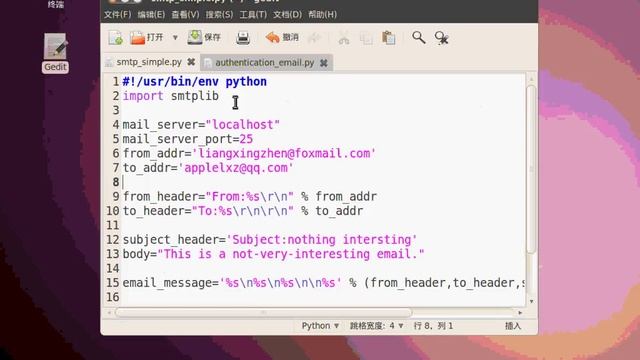Screen dimensions: 640x360
Task: Open search with the magnifier icon
Action: point(418,38)
